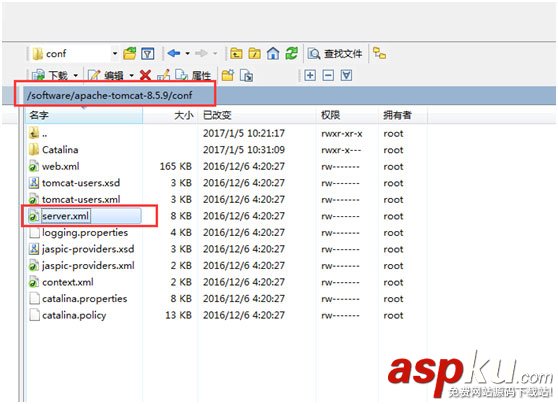Click the open directory icon
Viewport: 558px width, 404px height.
point(130,53)
